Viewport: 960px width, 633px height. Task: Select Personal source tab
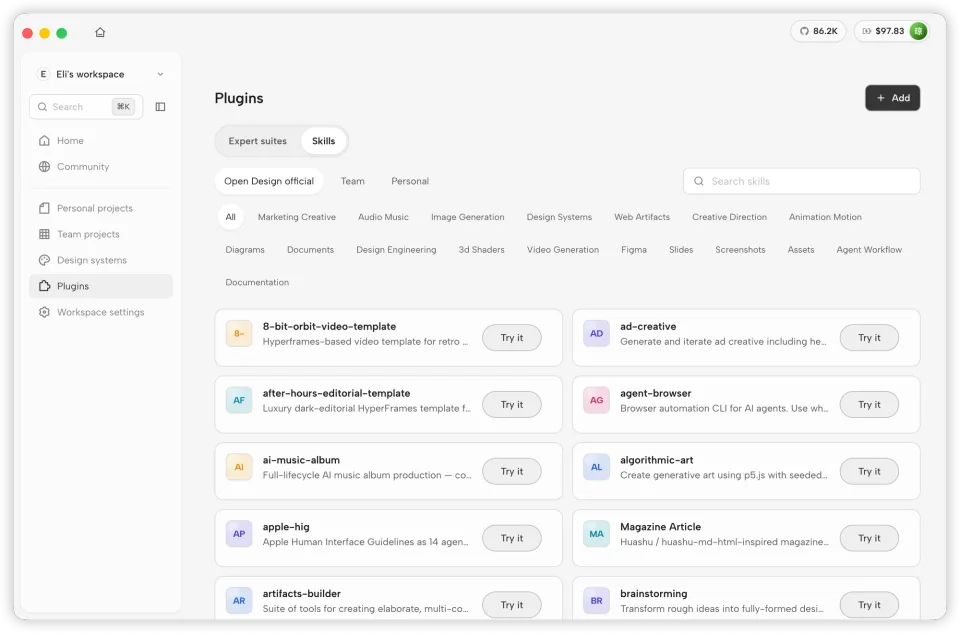coord(410,181)
